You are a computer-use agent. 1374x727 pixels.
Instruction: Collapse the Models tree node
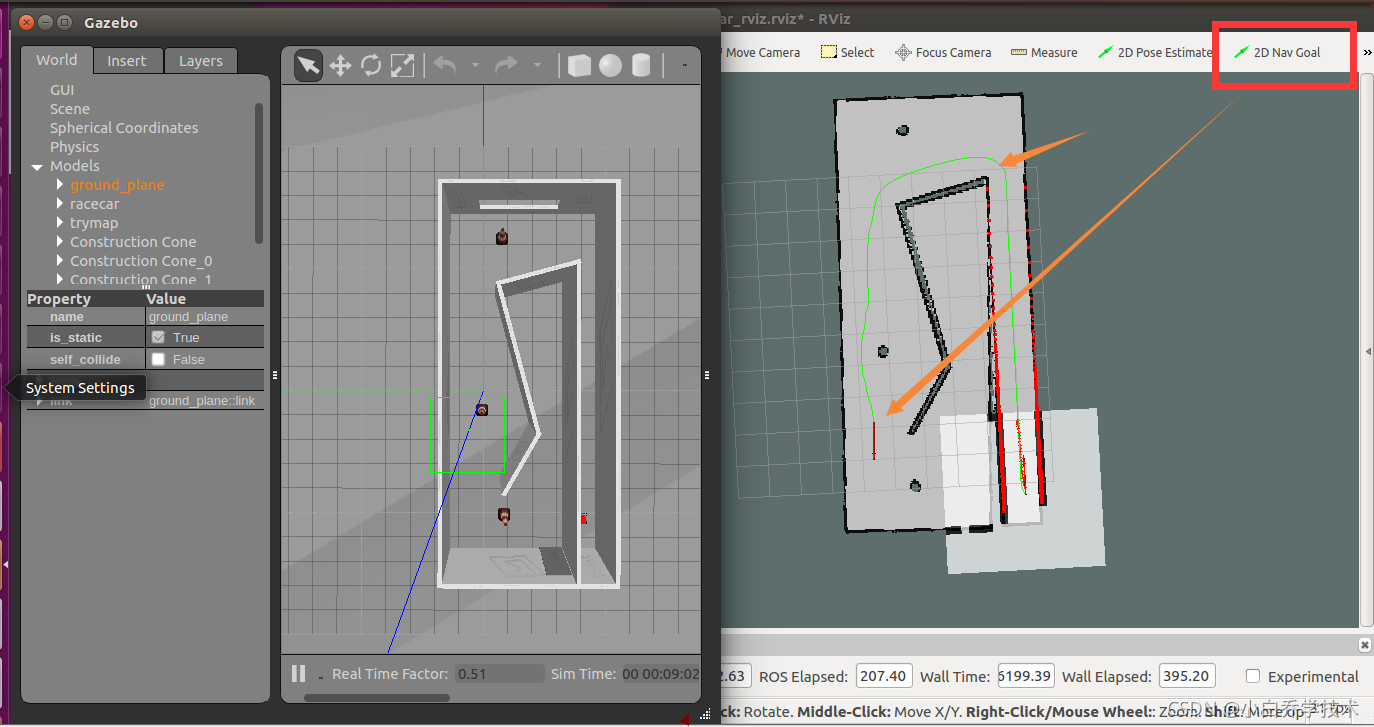click(x=37, y=166)
